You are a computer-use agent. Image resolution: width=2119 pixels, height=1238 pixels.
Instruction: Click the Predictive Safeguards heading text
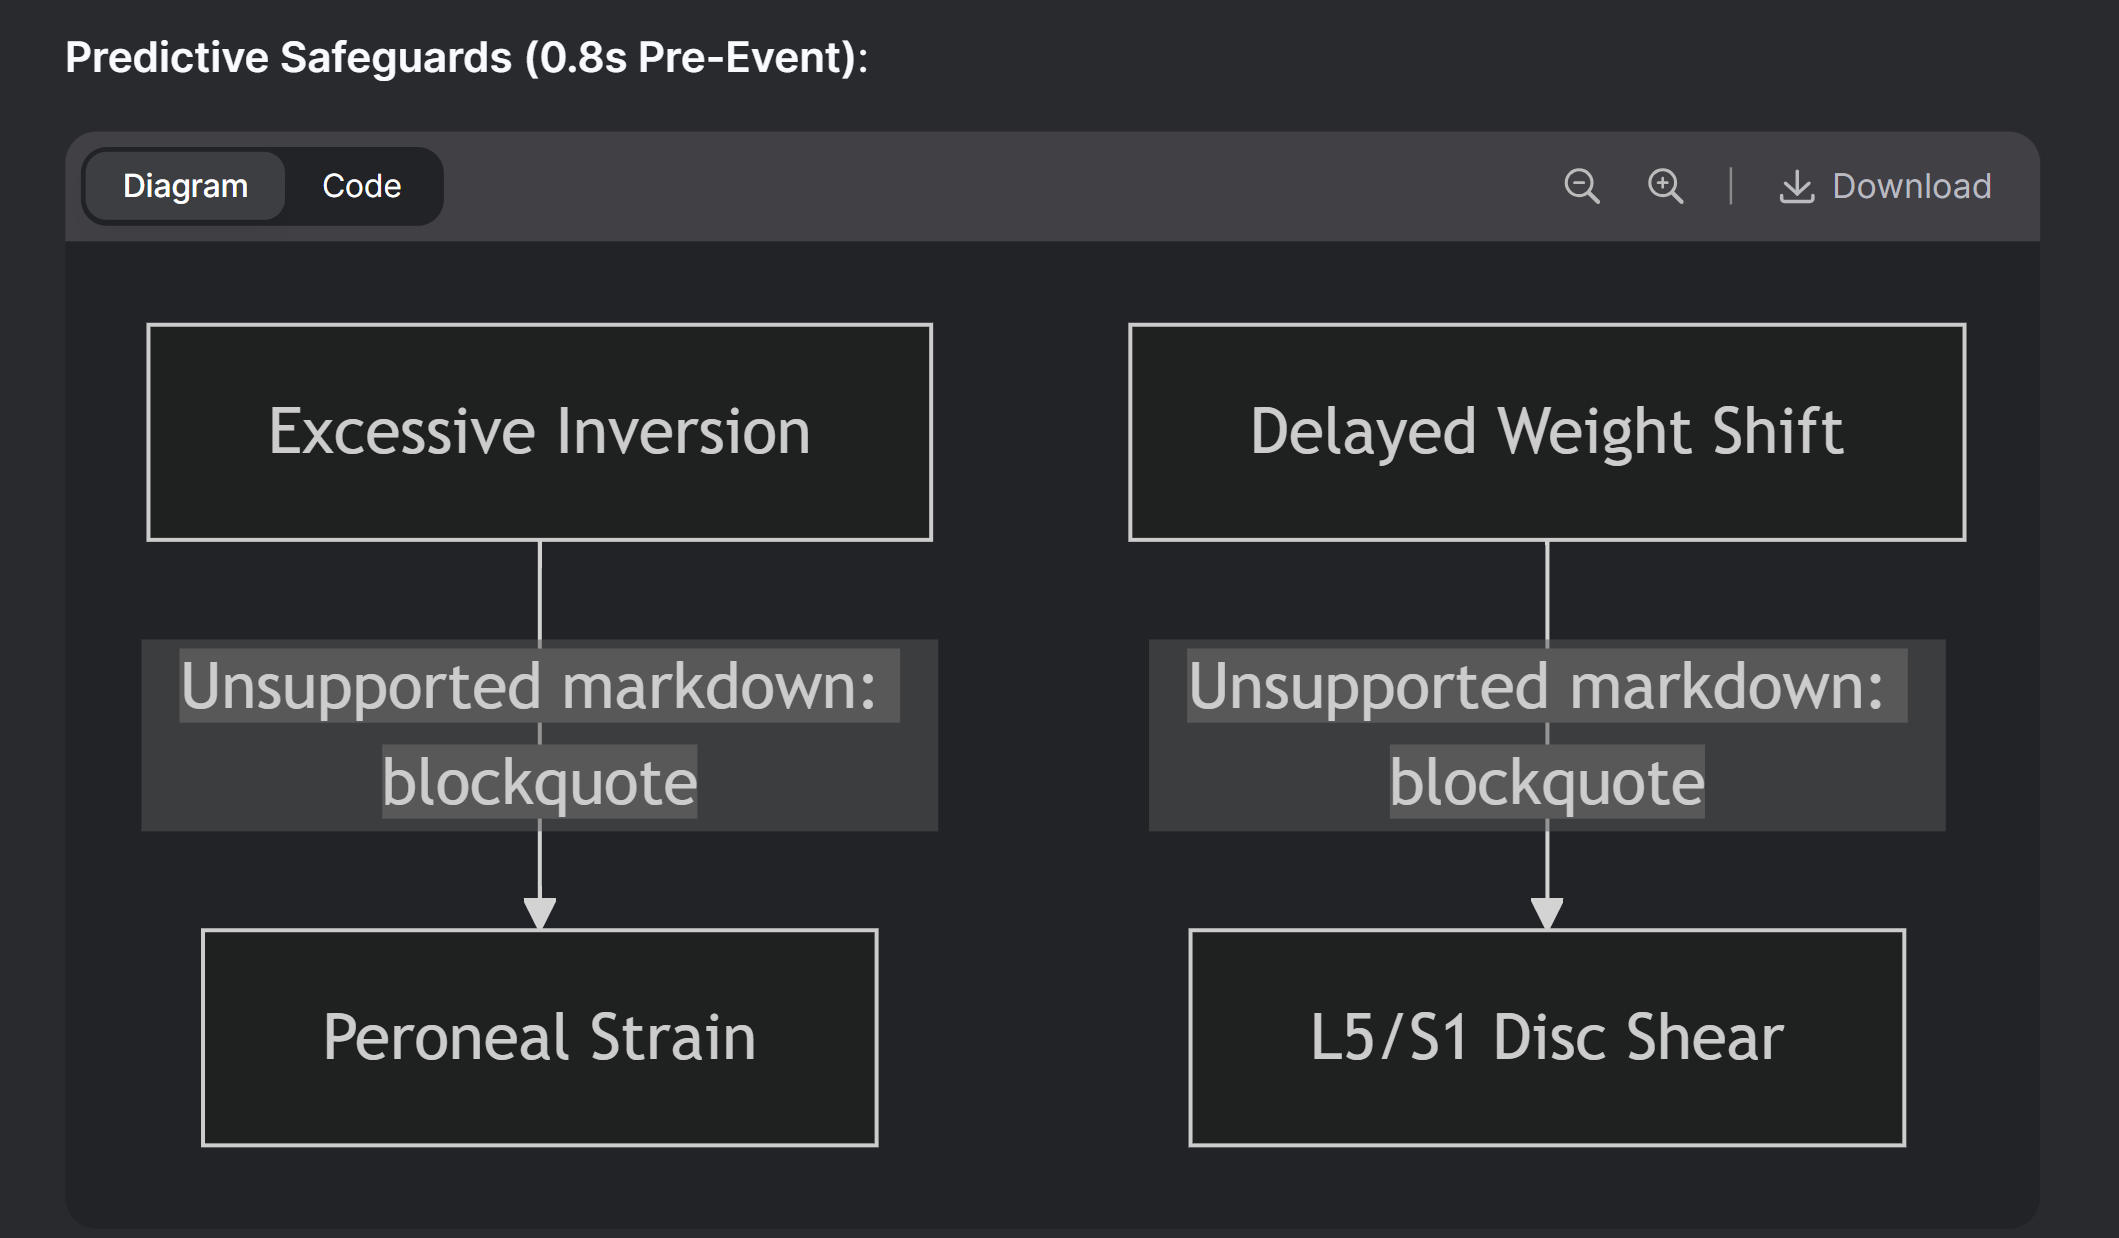pyautogui.click(x=466, y=57)
